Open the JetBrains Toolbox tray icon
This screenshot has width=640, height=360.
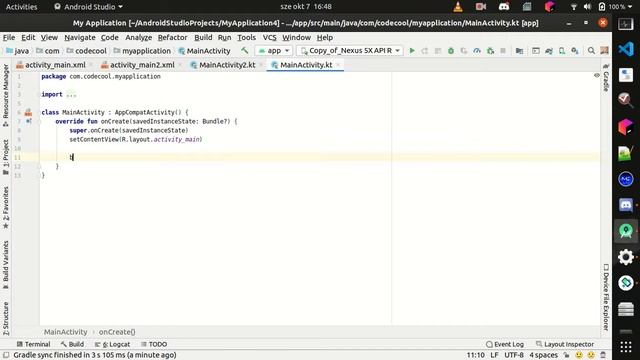click(x=549, y=7)
